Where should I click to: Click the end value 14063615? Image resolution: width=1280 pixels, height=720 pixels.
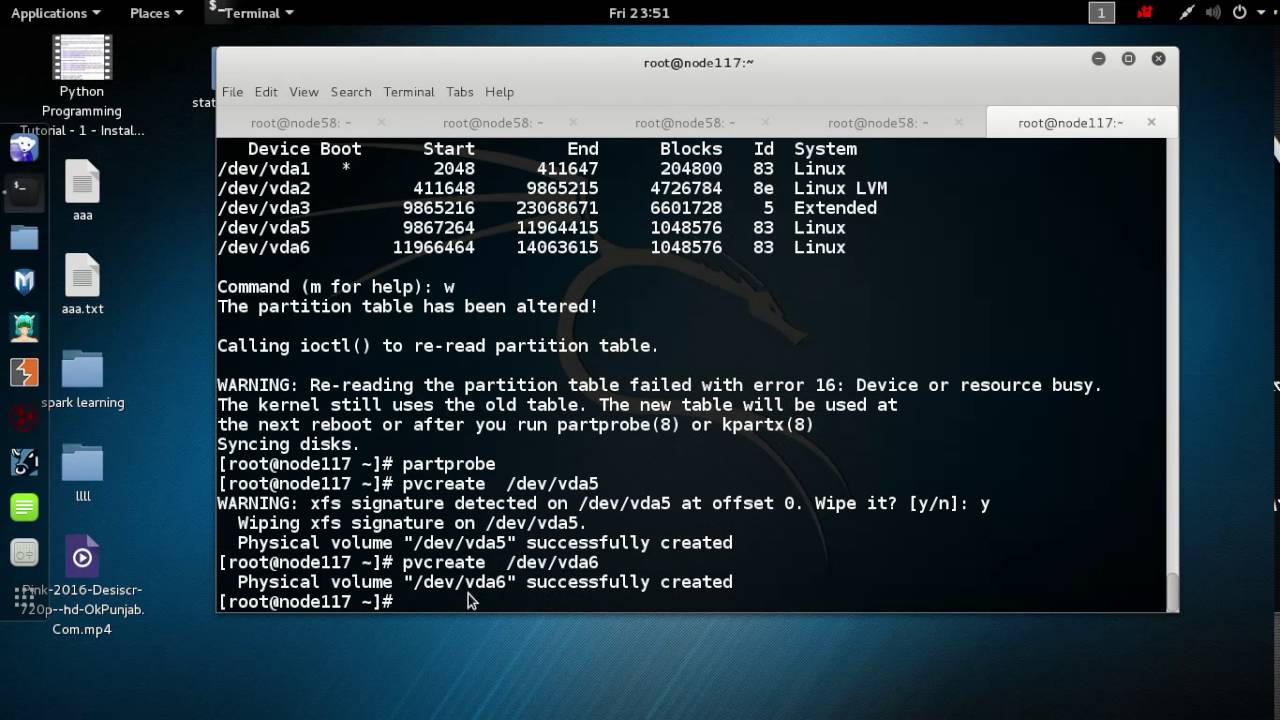[557, 247]
